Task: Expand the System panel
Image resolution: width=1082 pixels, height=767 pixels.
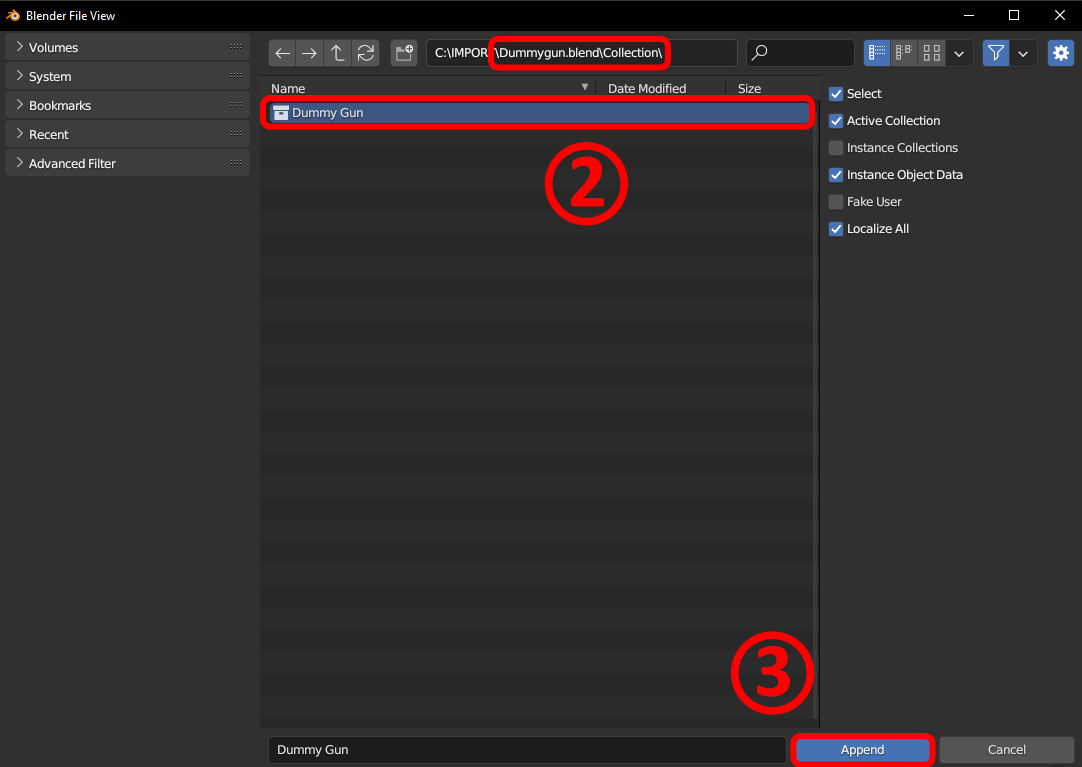Action: point(127,76)
